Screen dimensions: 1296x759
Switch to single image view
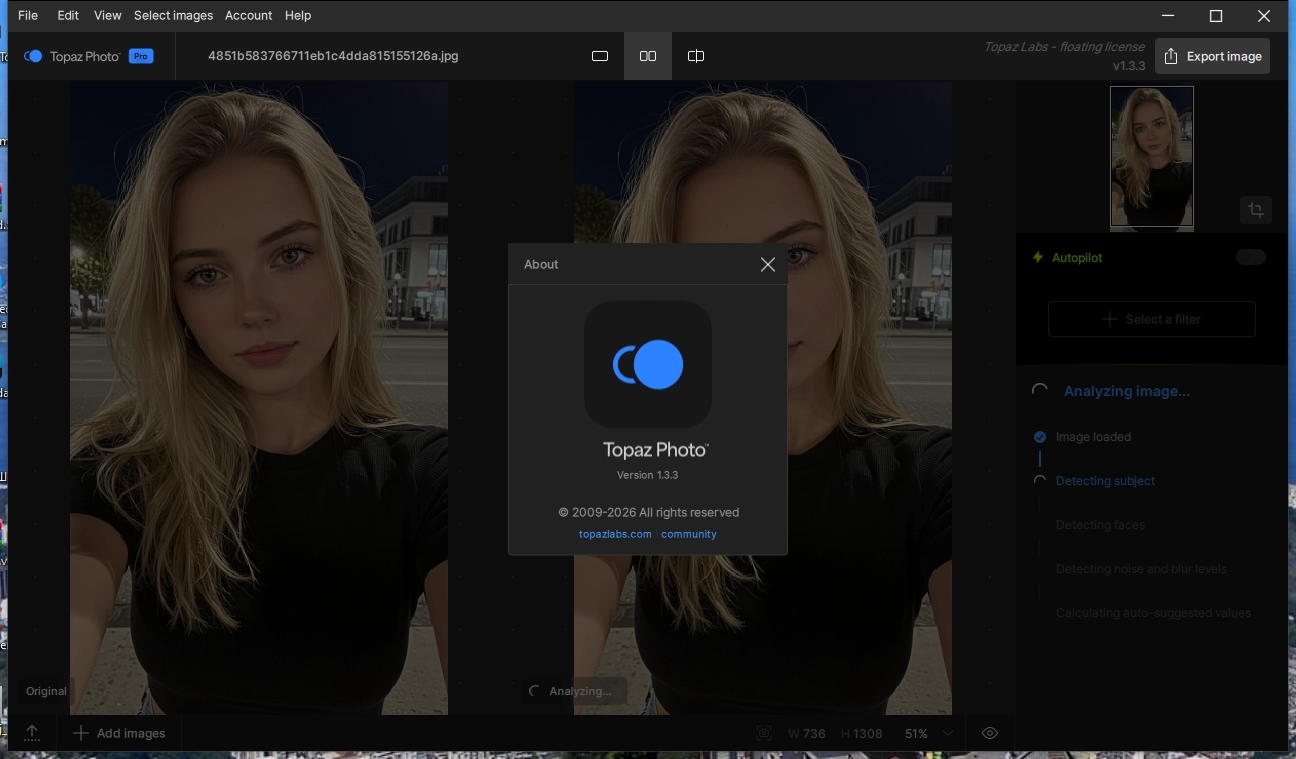pos(600,56)
